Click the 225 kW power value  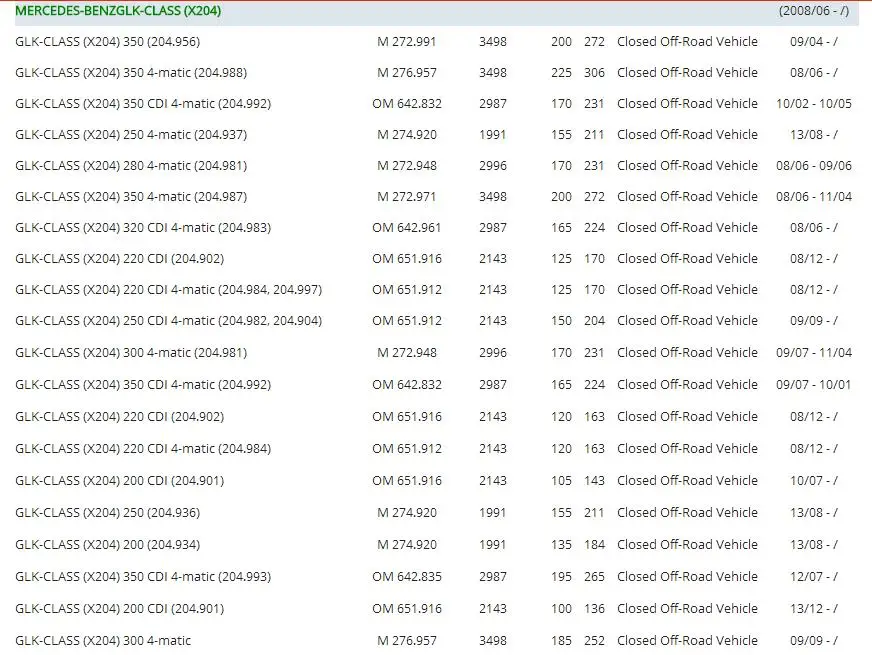tap(561, 73)
